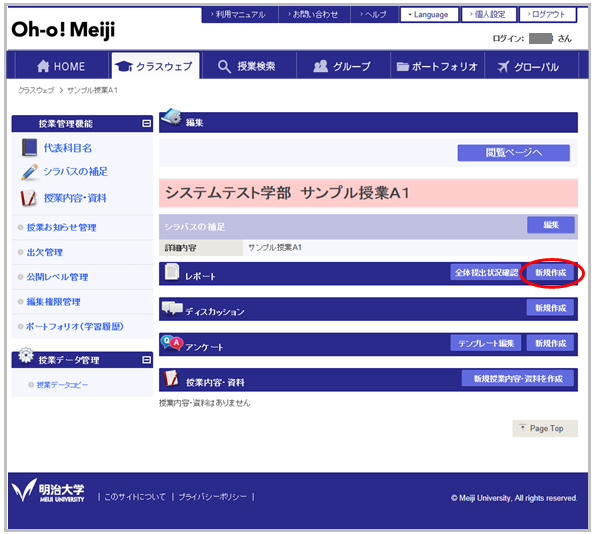The image size is (596, 534).
Task: Click the airplane icon for グローバル
Action: pyautogui.click(x=503, y=67)
